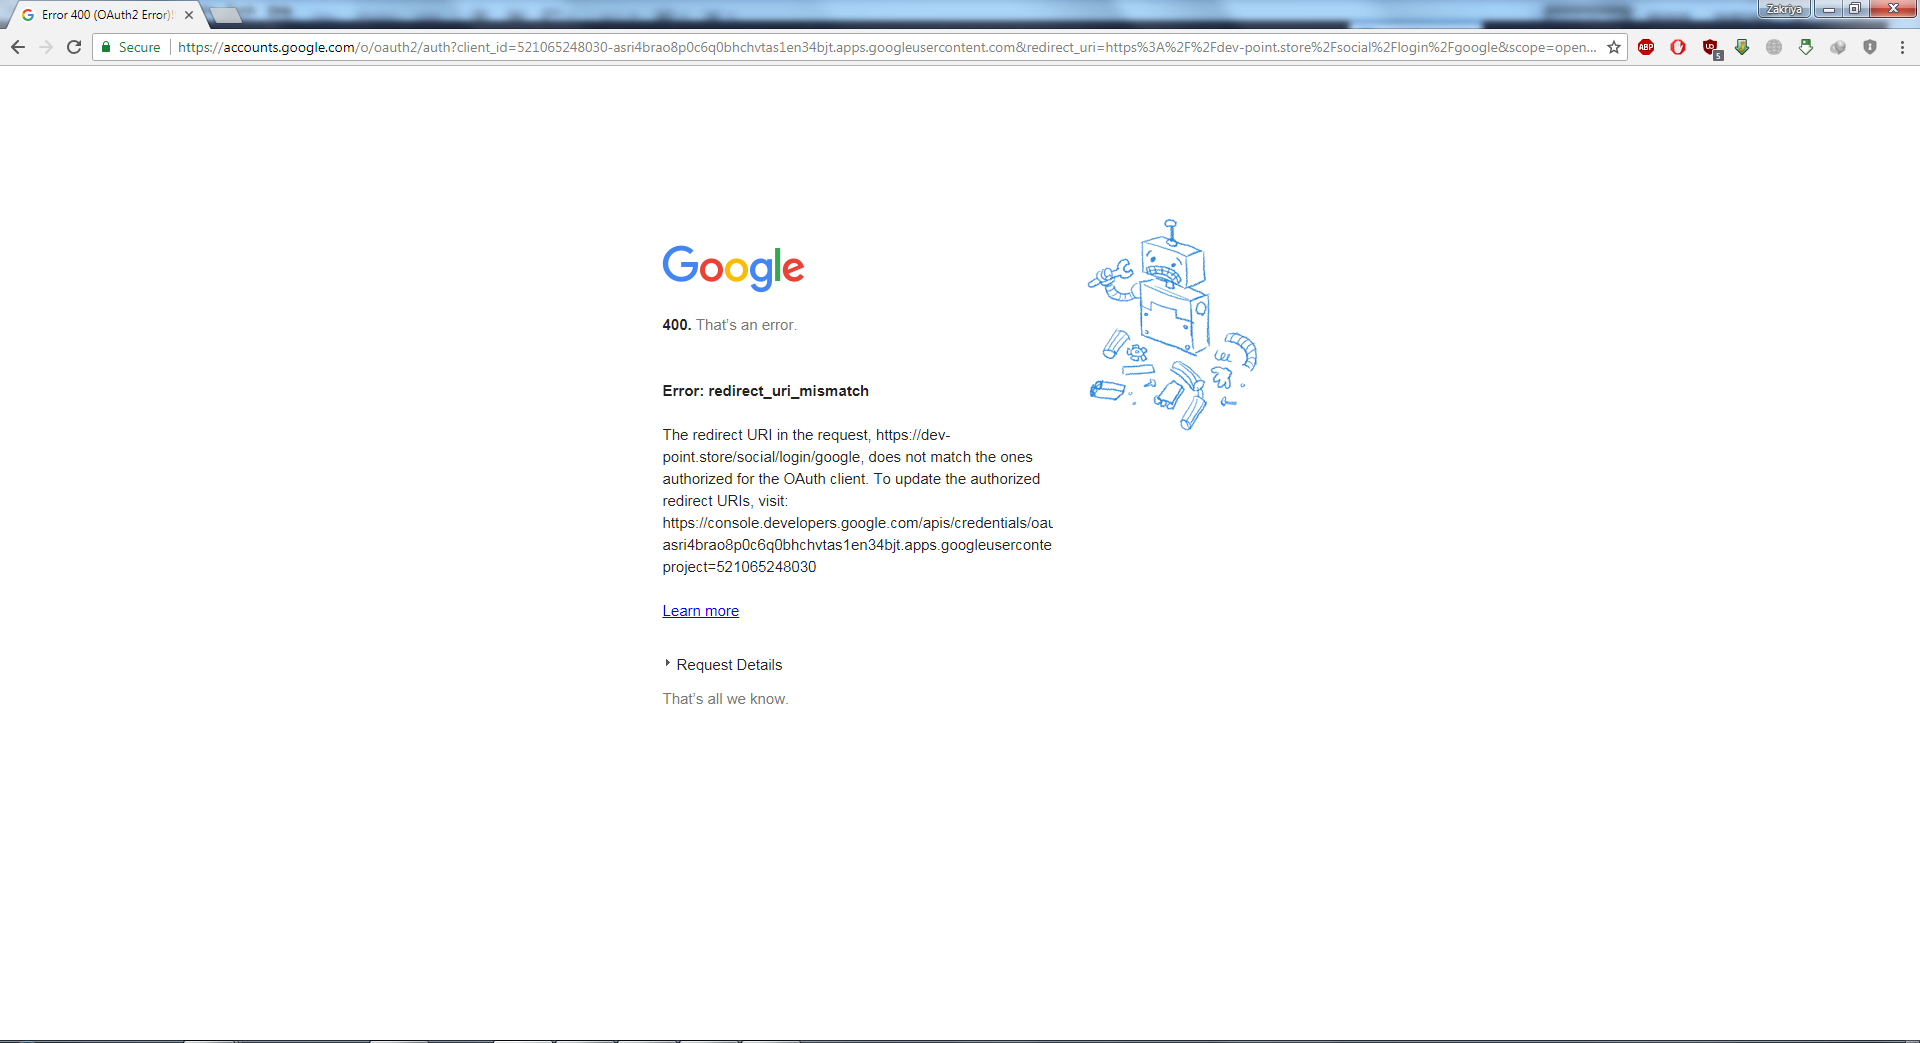The image size is (1920, 1043).
Task: Click the red hand AdBlock icon
Action: pyautogui.click(x=1678, y=47)
